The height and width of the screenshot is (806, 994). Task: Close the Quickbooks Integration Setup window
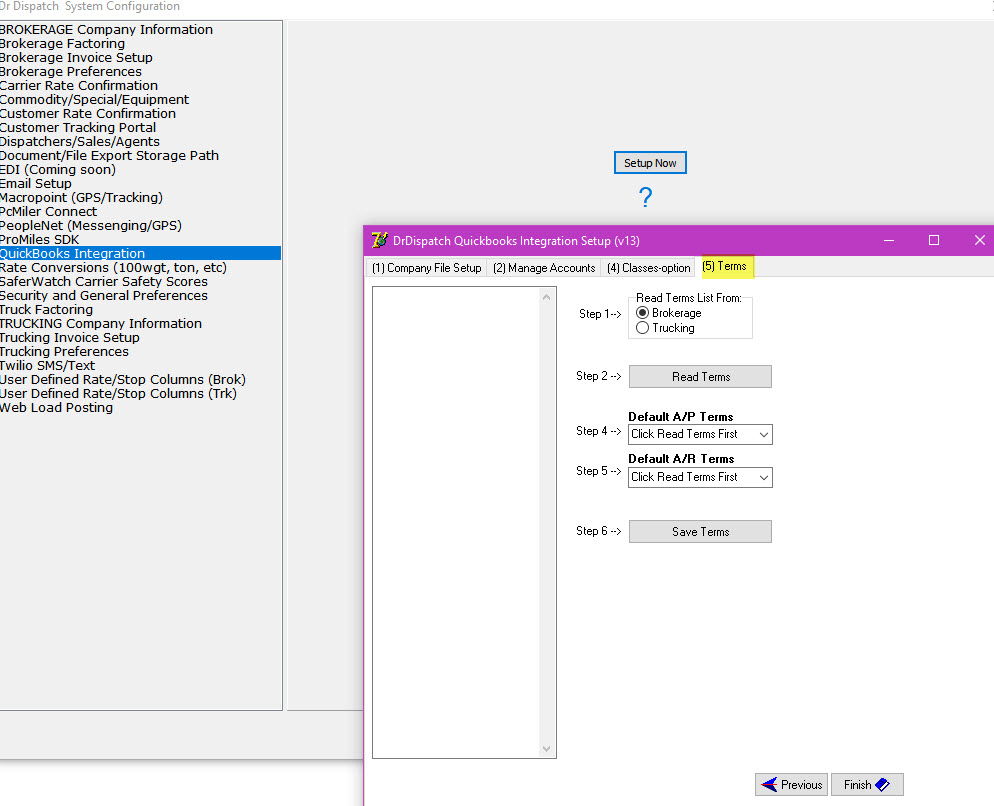click(x=979, y=240)
